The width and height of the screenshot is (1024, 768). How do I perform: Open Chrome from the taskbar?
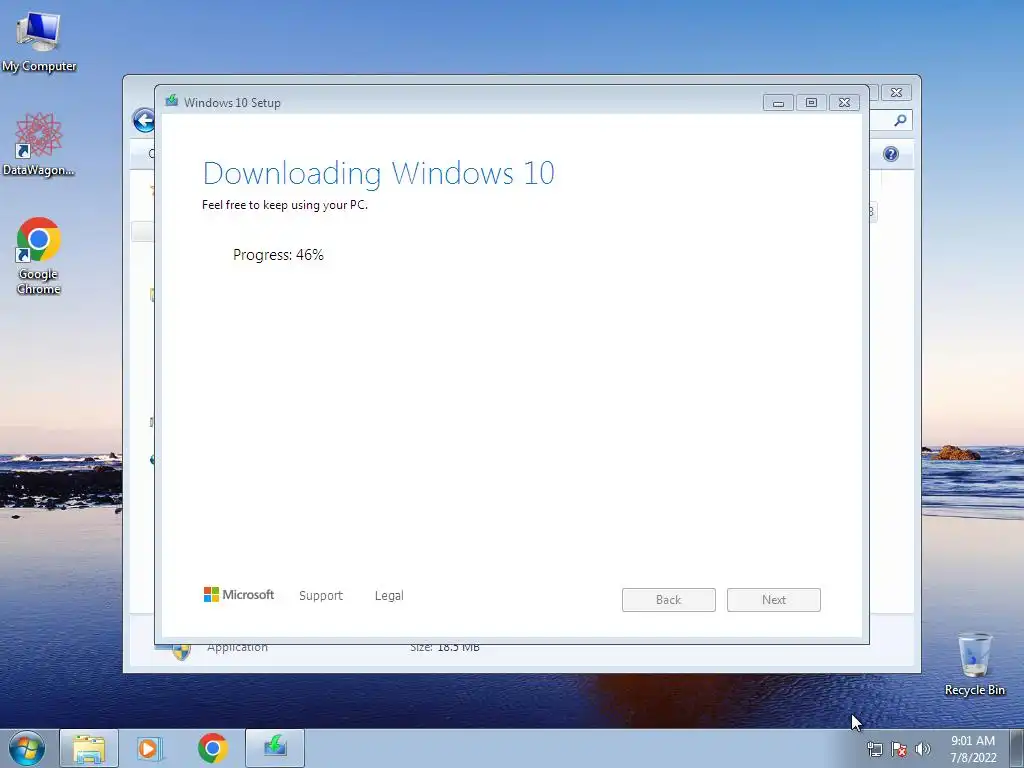(212, 748)
